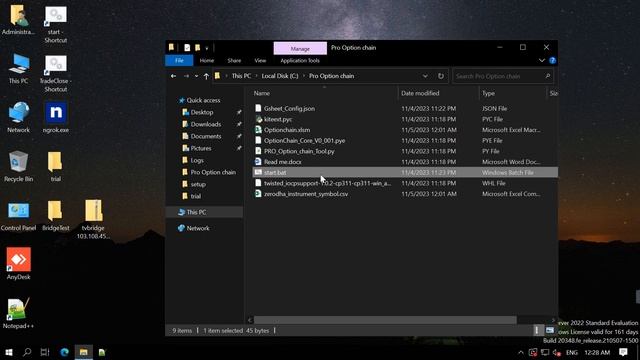
Task: Select the Notepad++ desktop icon
Action: click(18, 313)
